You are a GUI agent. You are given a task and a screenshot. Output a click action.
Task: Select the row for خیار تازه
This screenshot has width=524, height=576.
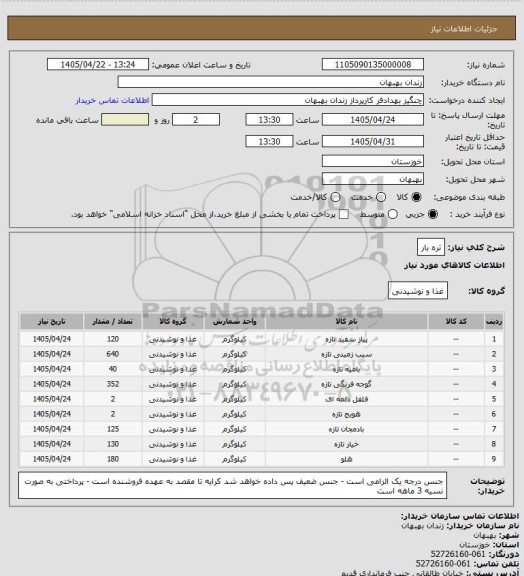pyautogui.click(x=262, y=444)
